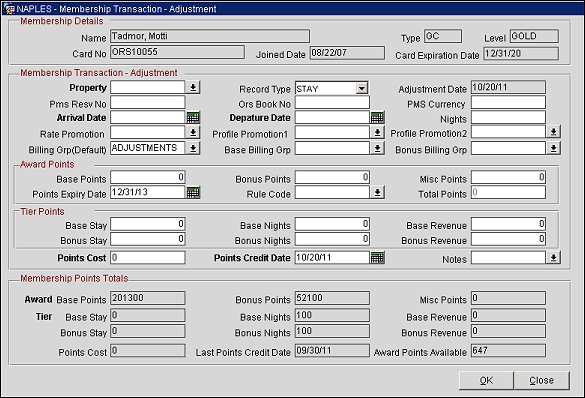Screen dimensions: 585x398
Task: Expand the Record Type dropdown
Action: [361, 88]
